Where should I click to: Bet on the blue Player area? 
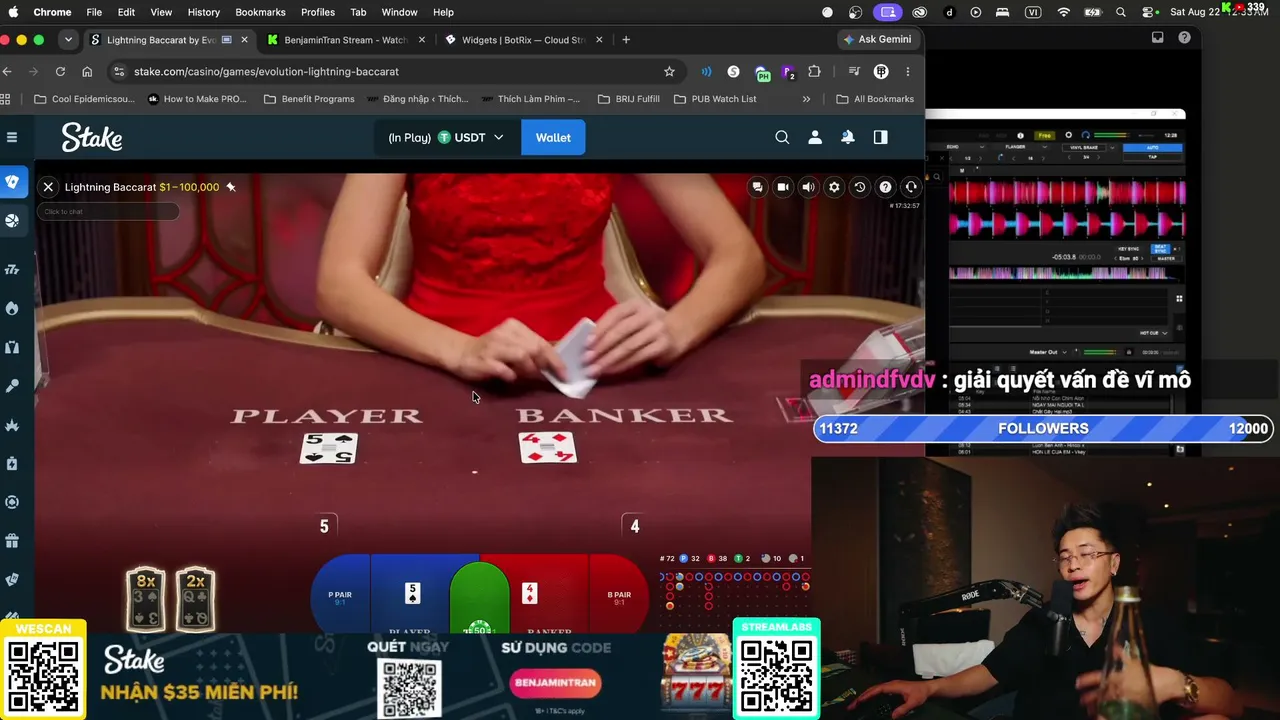(x=411, y=594)
